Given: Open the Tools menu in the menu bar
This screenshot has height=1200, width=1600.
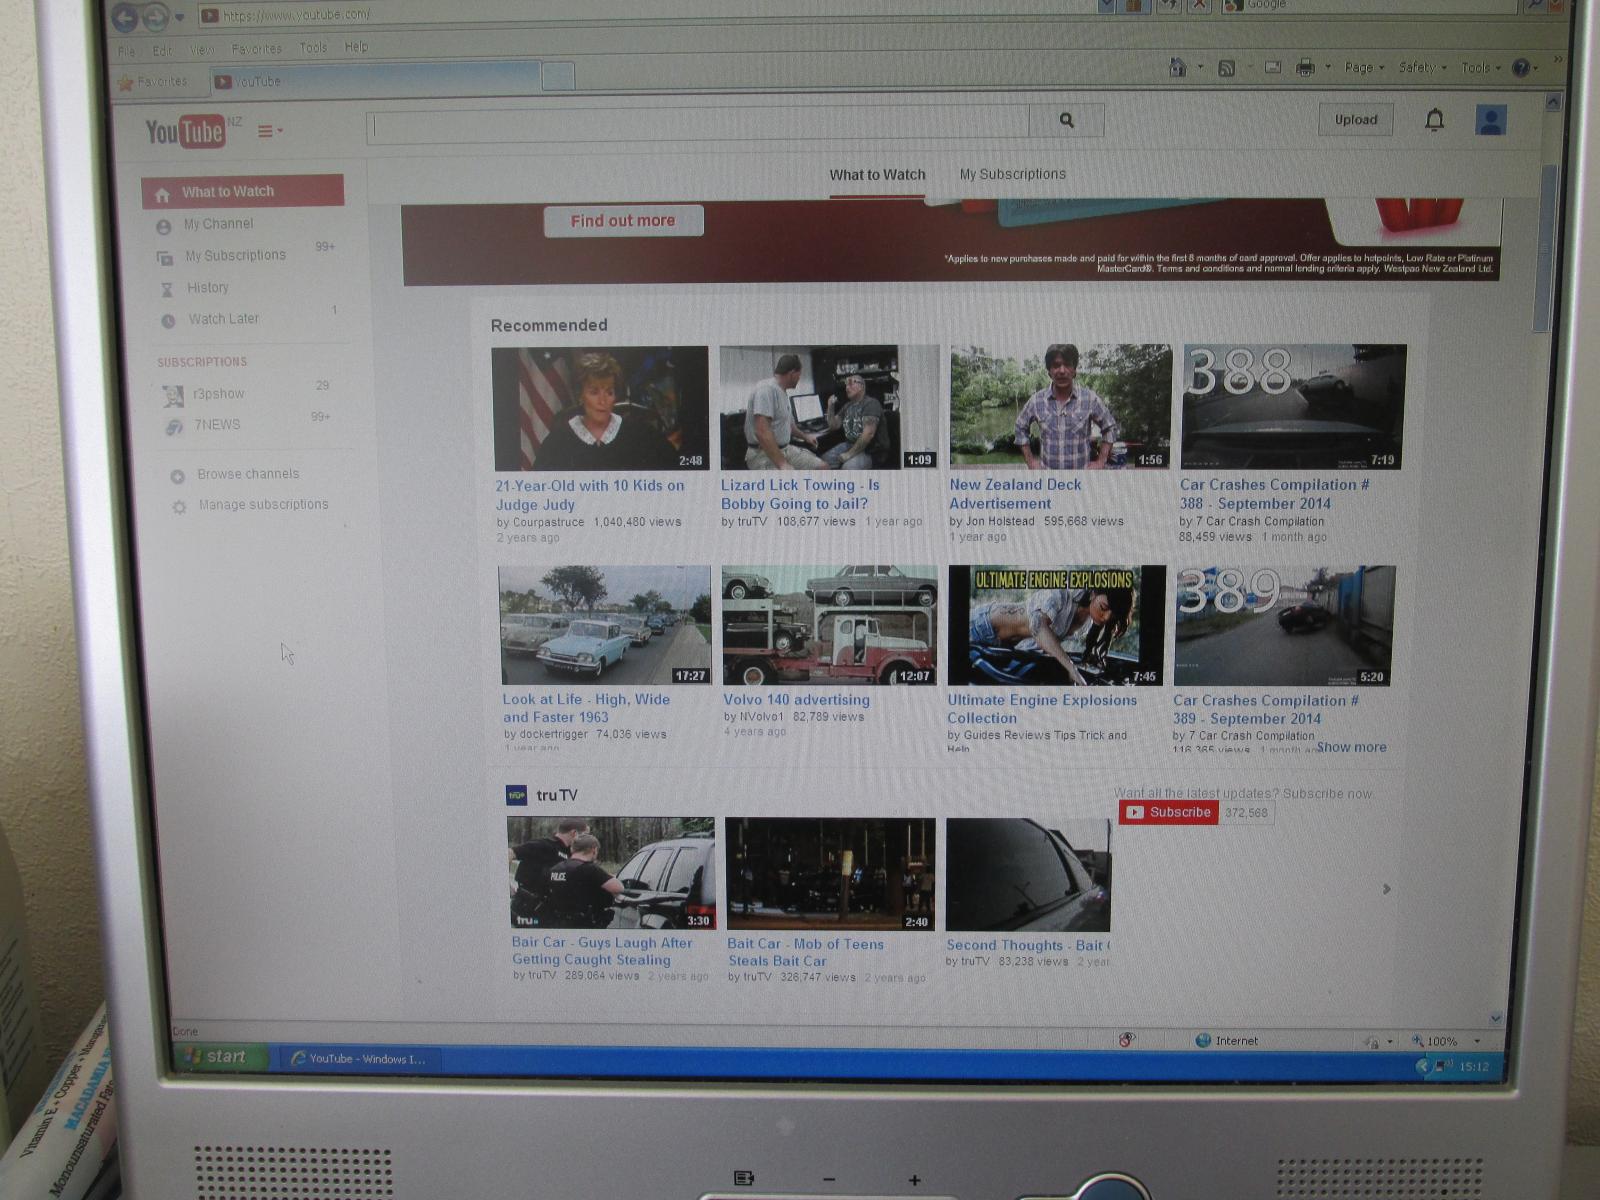Looking at the screenshot, I should pos(313,47).
